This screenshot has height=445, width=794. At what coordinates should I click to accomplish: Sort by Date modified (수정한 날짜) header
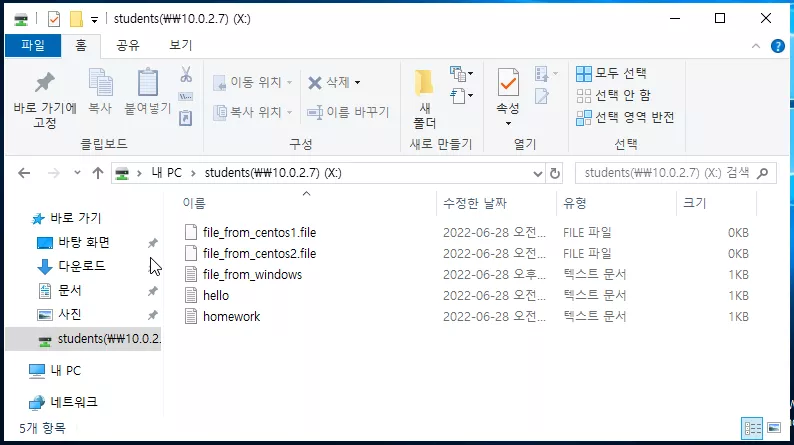474,204
